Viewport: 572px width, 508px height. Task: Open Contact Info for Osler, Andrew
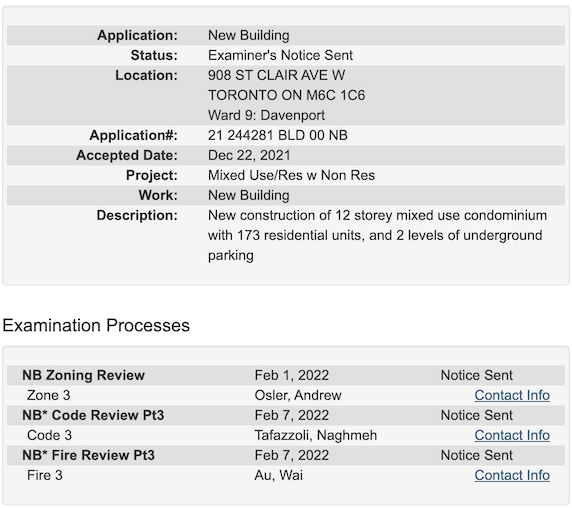tap(512, 395)
